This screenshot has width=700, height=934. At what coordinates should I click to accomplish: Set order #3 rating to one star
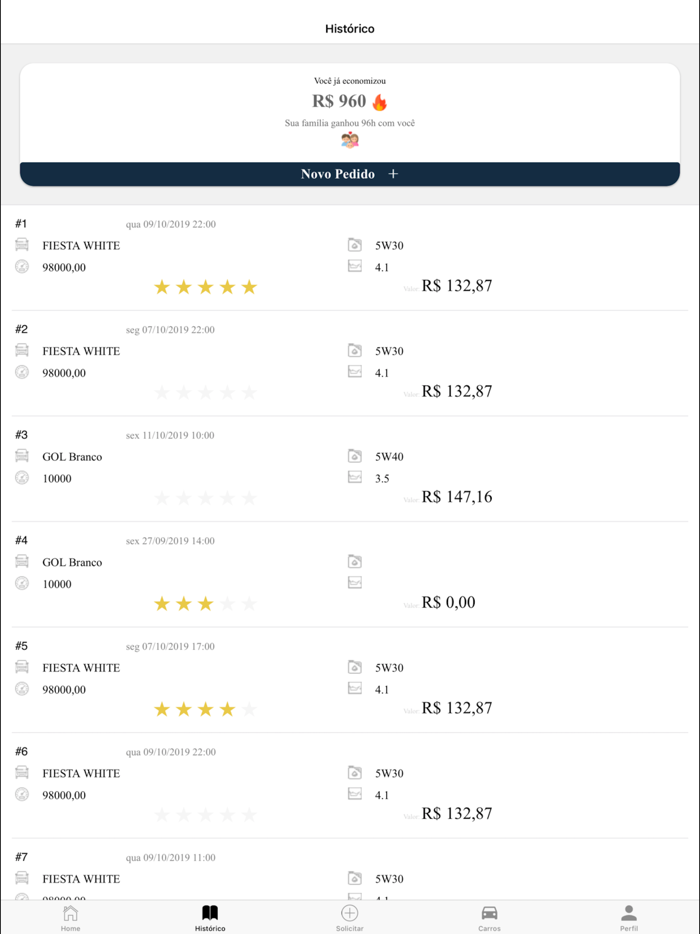point(162,498)
